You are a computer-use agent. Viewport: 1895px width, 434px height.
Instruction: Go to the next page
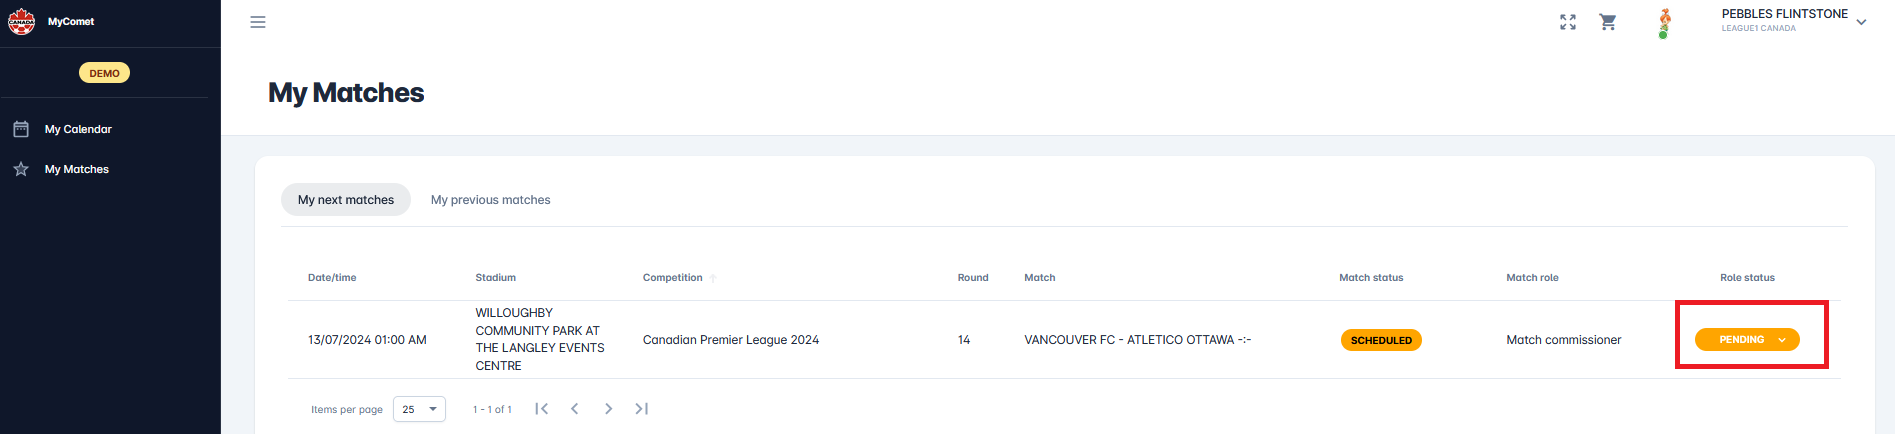pos(608,408)
